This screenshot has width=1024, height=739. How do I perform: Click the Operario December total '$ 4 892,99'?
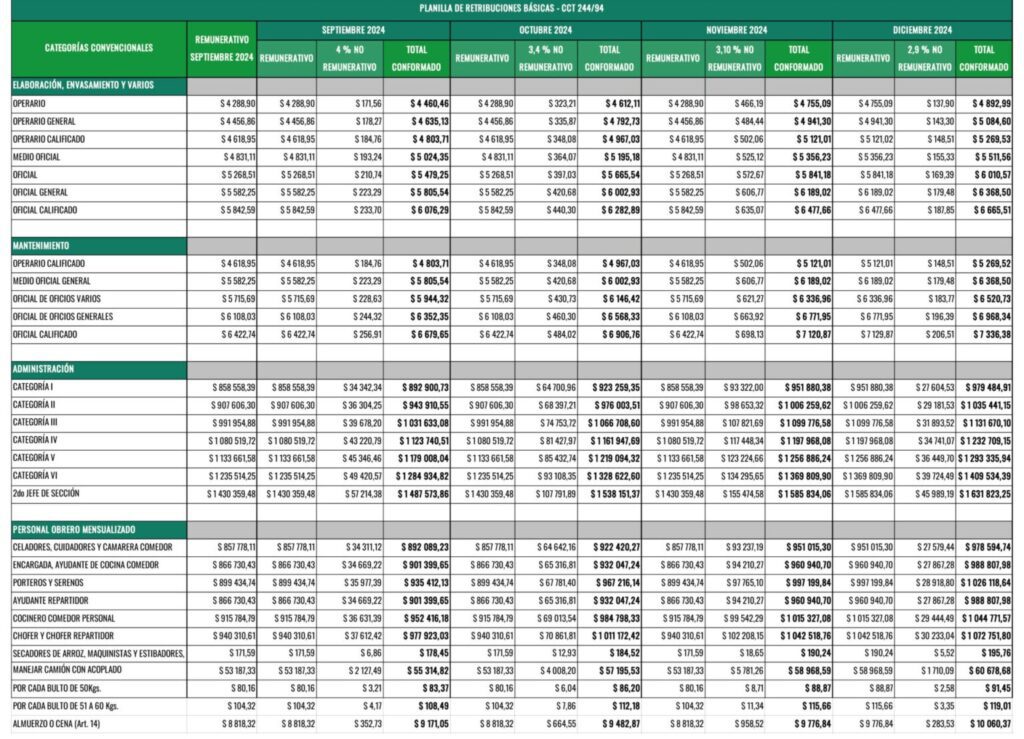[991, 104]
